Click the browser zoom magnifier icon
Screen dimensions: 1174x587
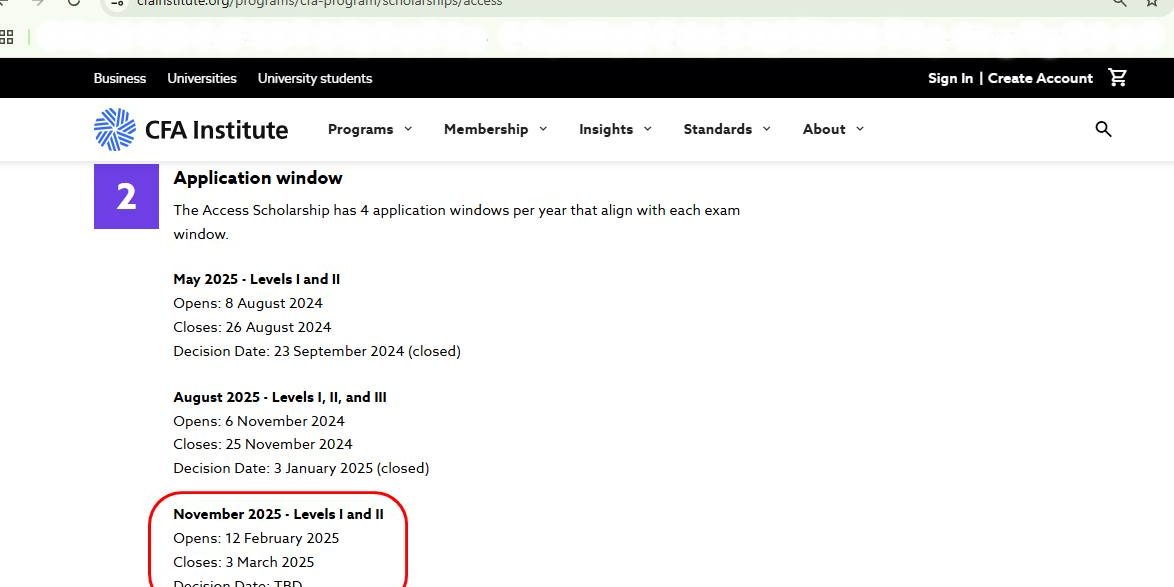1119,3
